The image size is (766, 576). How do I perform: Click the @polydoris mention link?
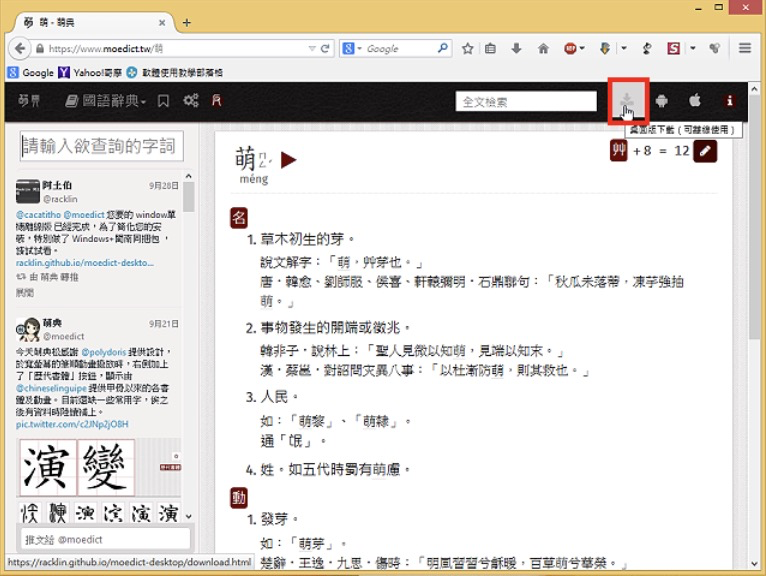[x=104, y=352]
